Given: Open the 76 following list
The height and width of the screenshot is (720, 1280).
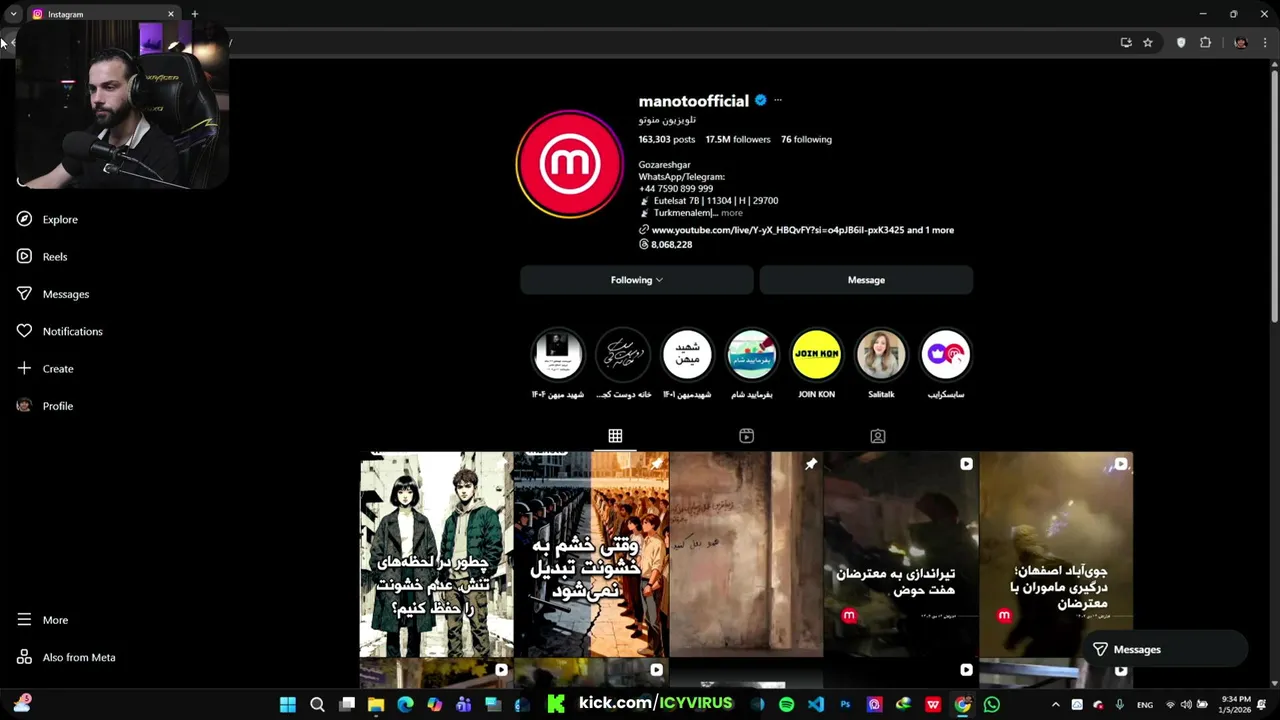Looking at the screenshot, I should coord(806,139).
